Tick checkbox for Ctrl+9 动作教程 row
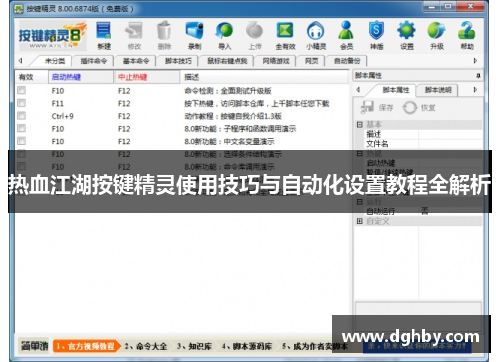500x362 pixels. [22, 116]
